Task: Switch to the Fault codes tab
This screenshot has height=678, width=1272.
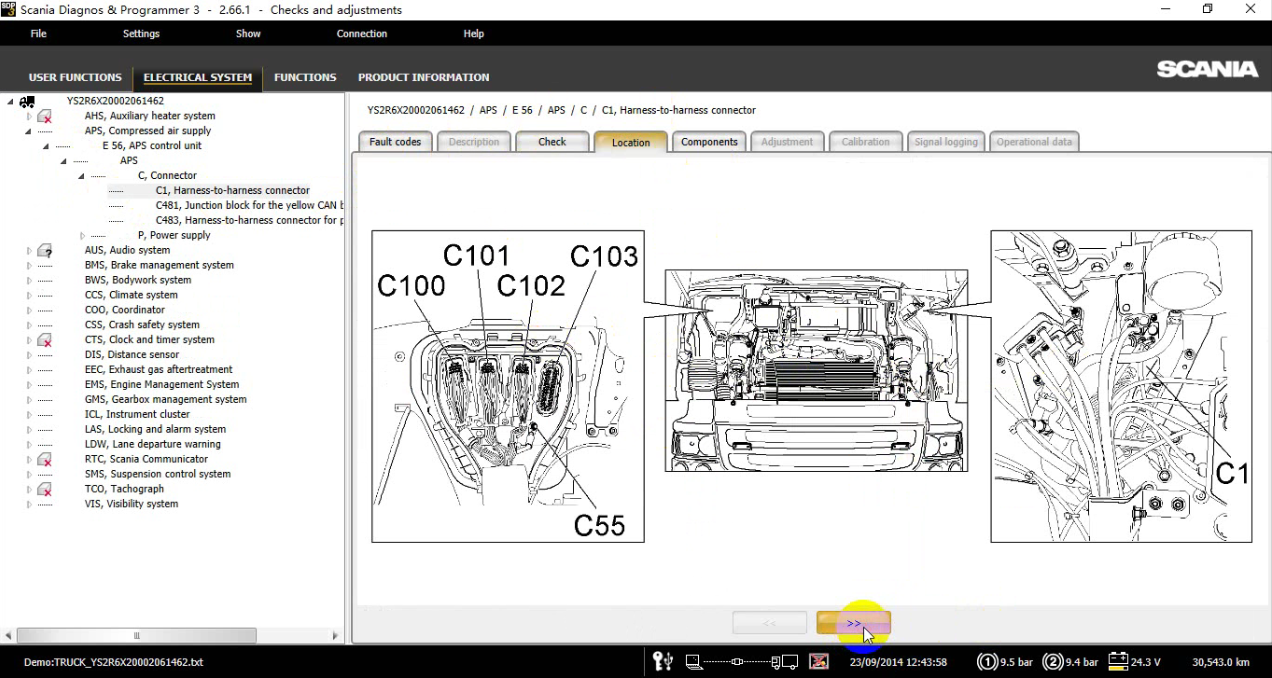Action: coord(395,142)
